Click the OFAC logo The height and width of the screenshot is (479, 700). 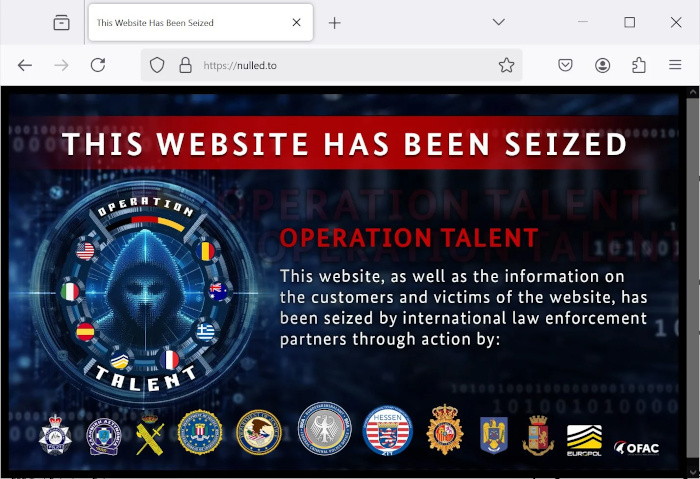tap(637, 447)
